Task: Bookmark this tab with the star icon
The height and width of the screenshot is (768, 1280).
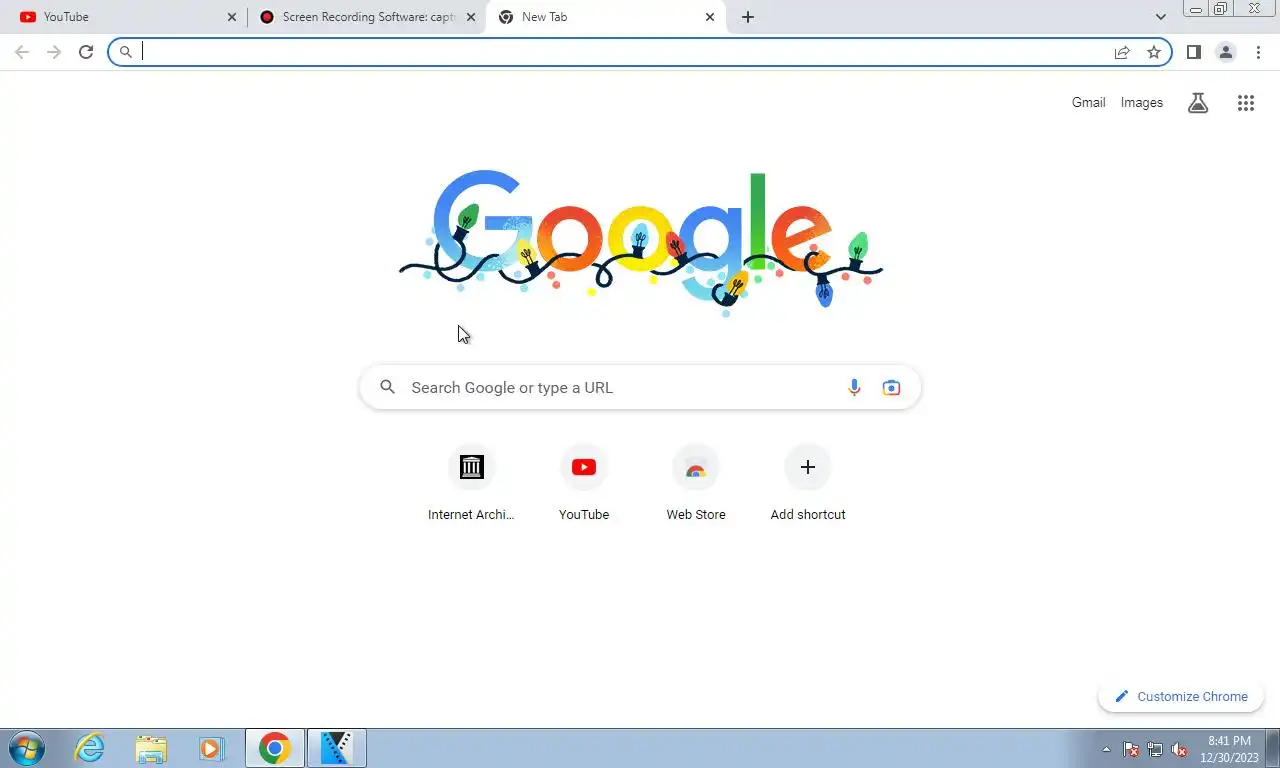Action: tap(1154, 52)
